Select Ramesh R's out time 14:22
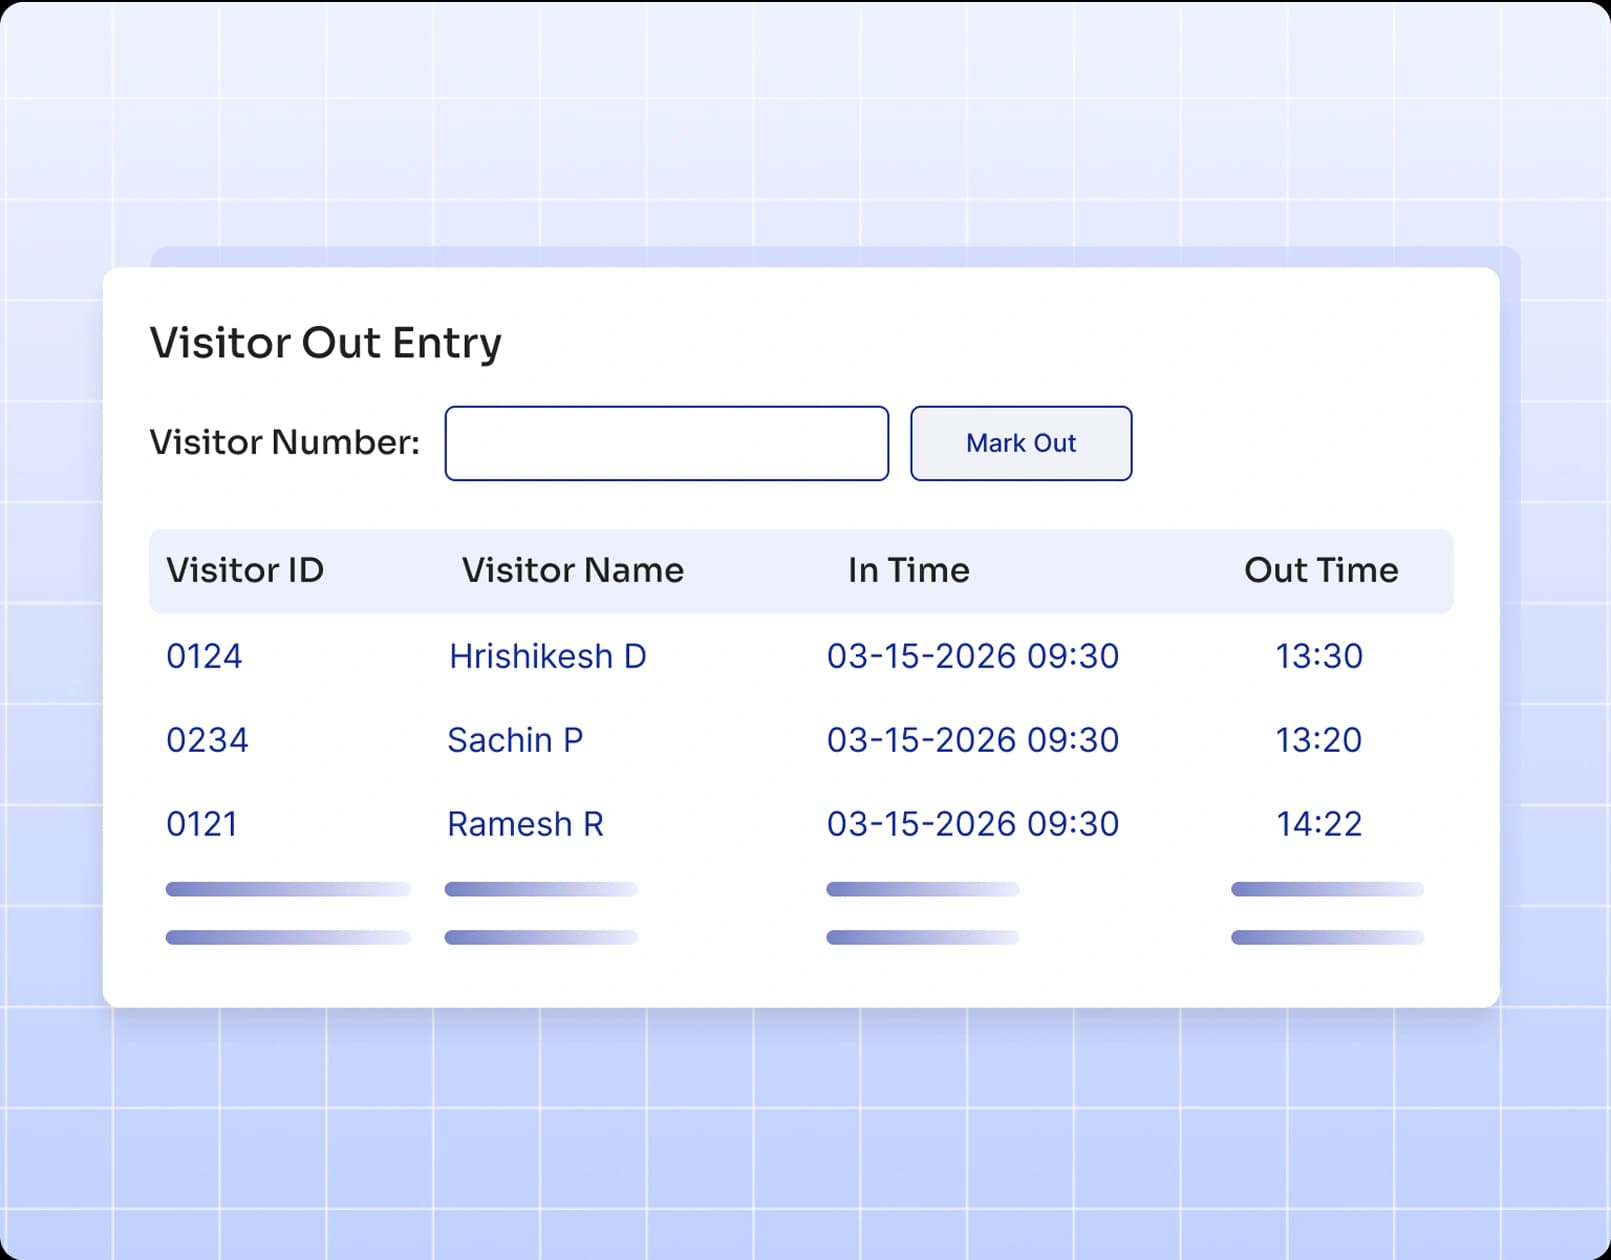 coord(1320,825)
